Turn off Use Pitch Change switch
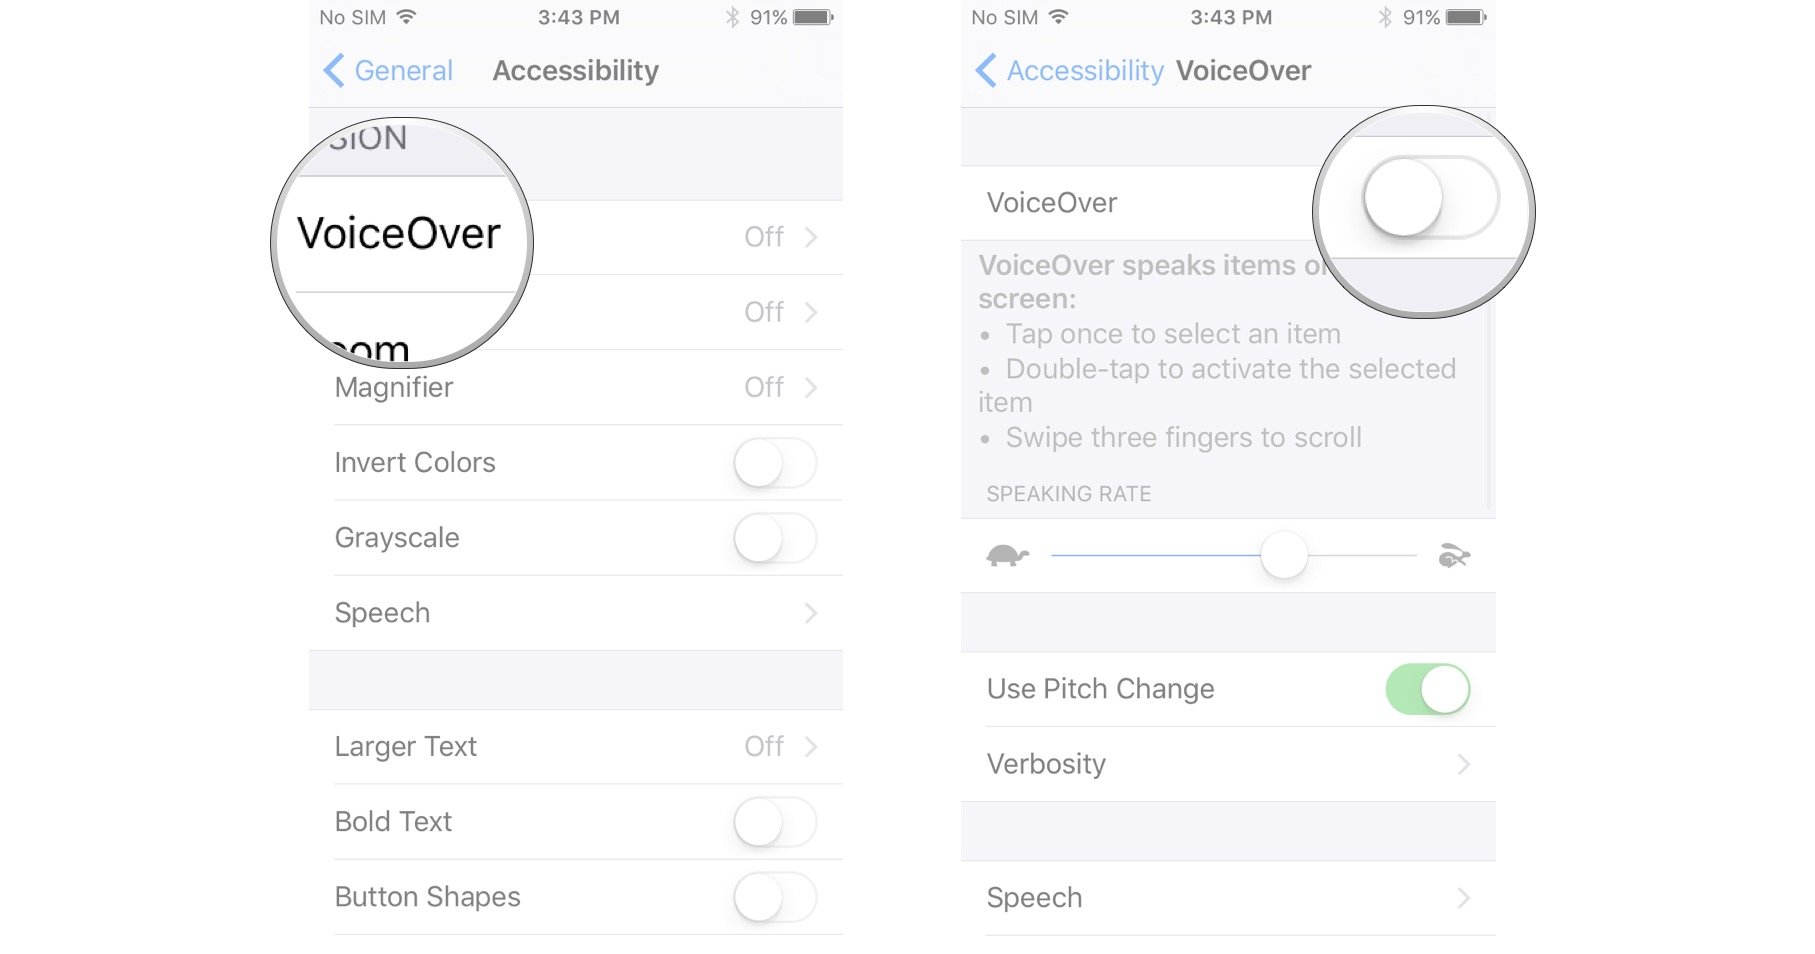The image size is (1815, 954). [x=1427, y=689]
